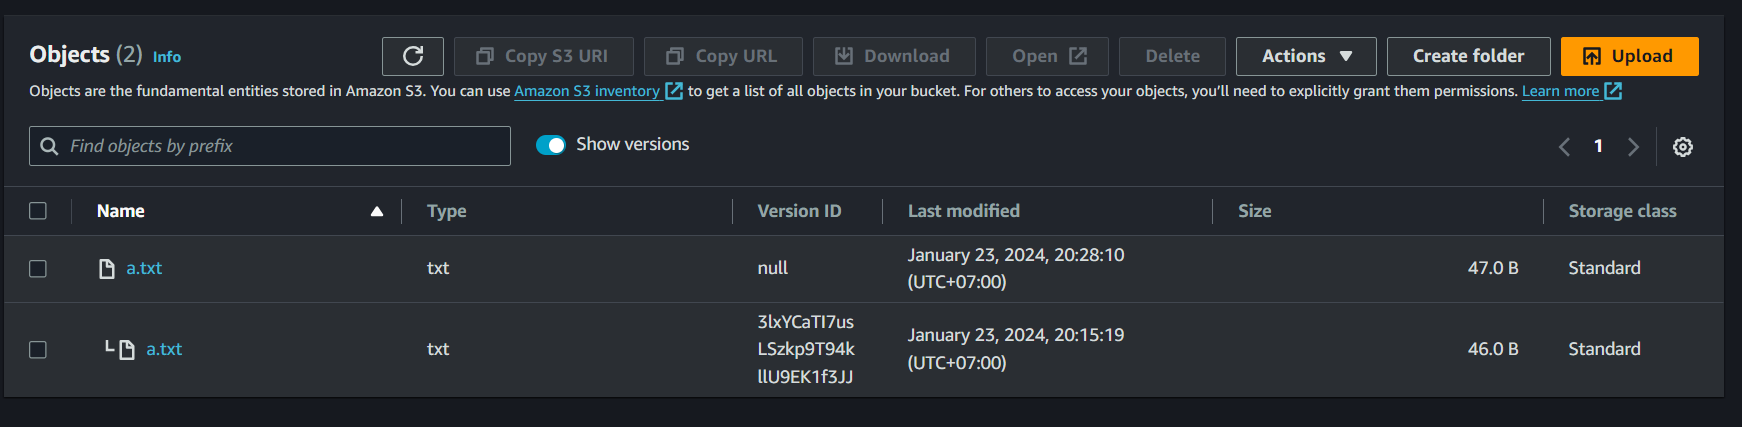The height and width of the screenshot is (427, 1742).
Task: Click the Download button
Action: (x=893, y=56)
